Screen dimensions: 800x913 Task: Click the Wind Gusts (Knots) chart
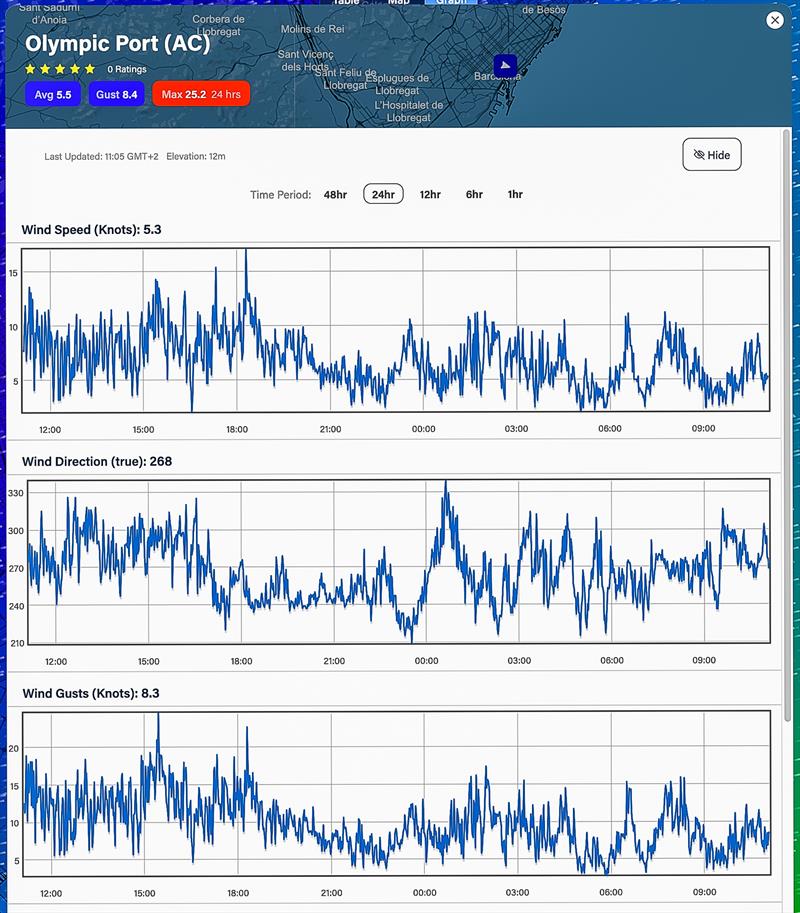coord(397,793)
